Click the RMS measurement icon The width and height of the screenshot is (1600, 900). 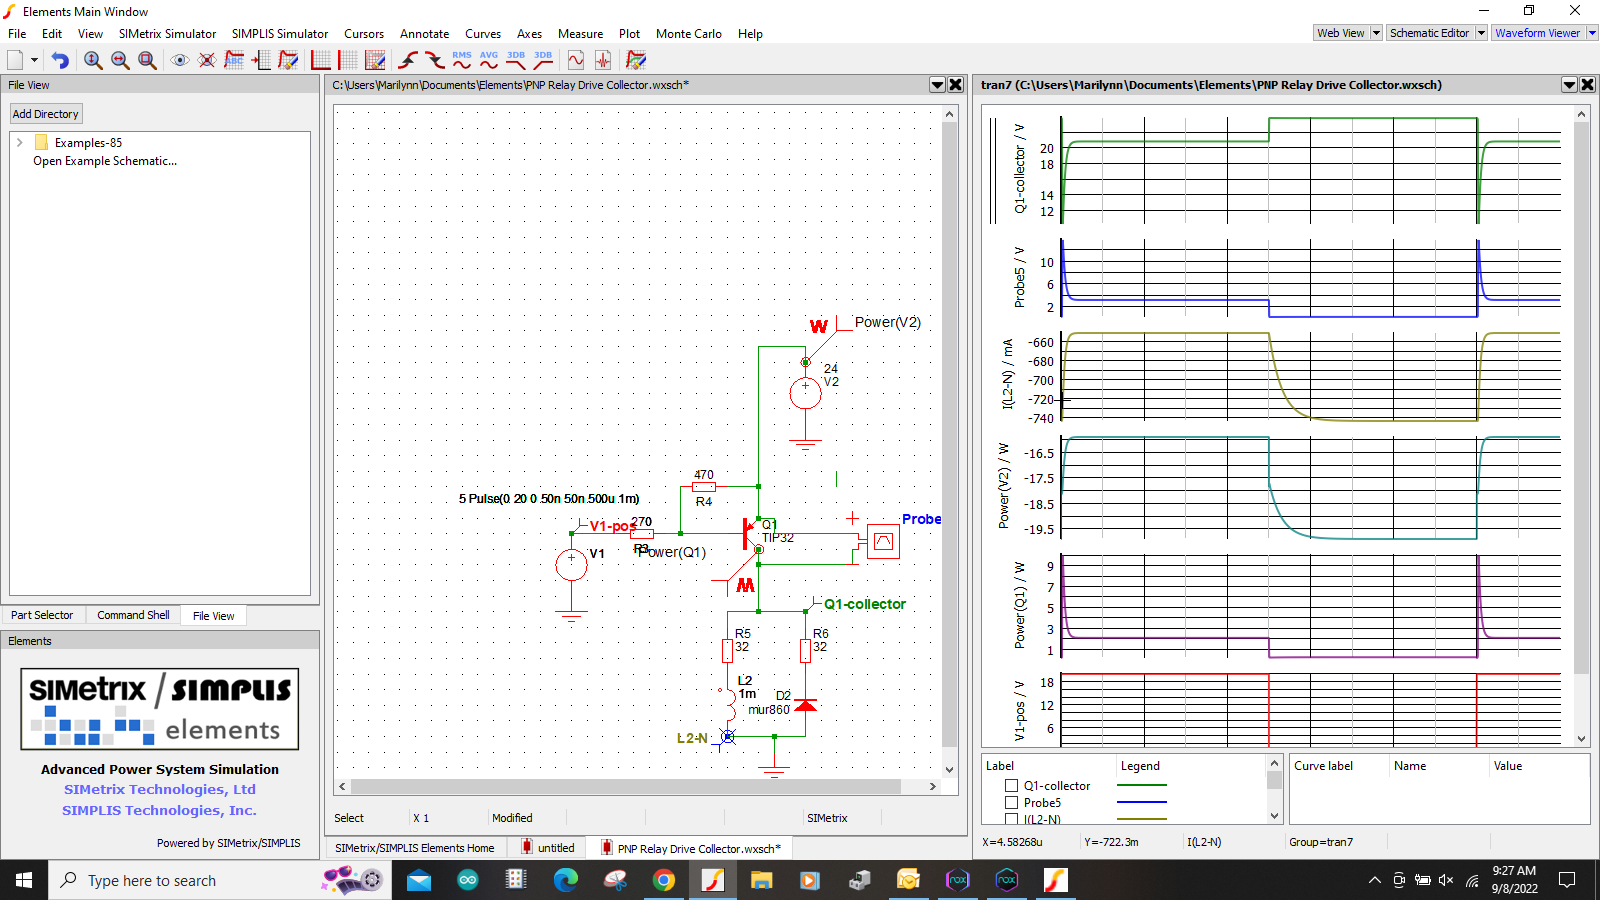[462, 60]
